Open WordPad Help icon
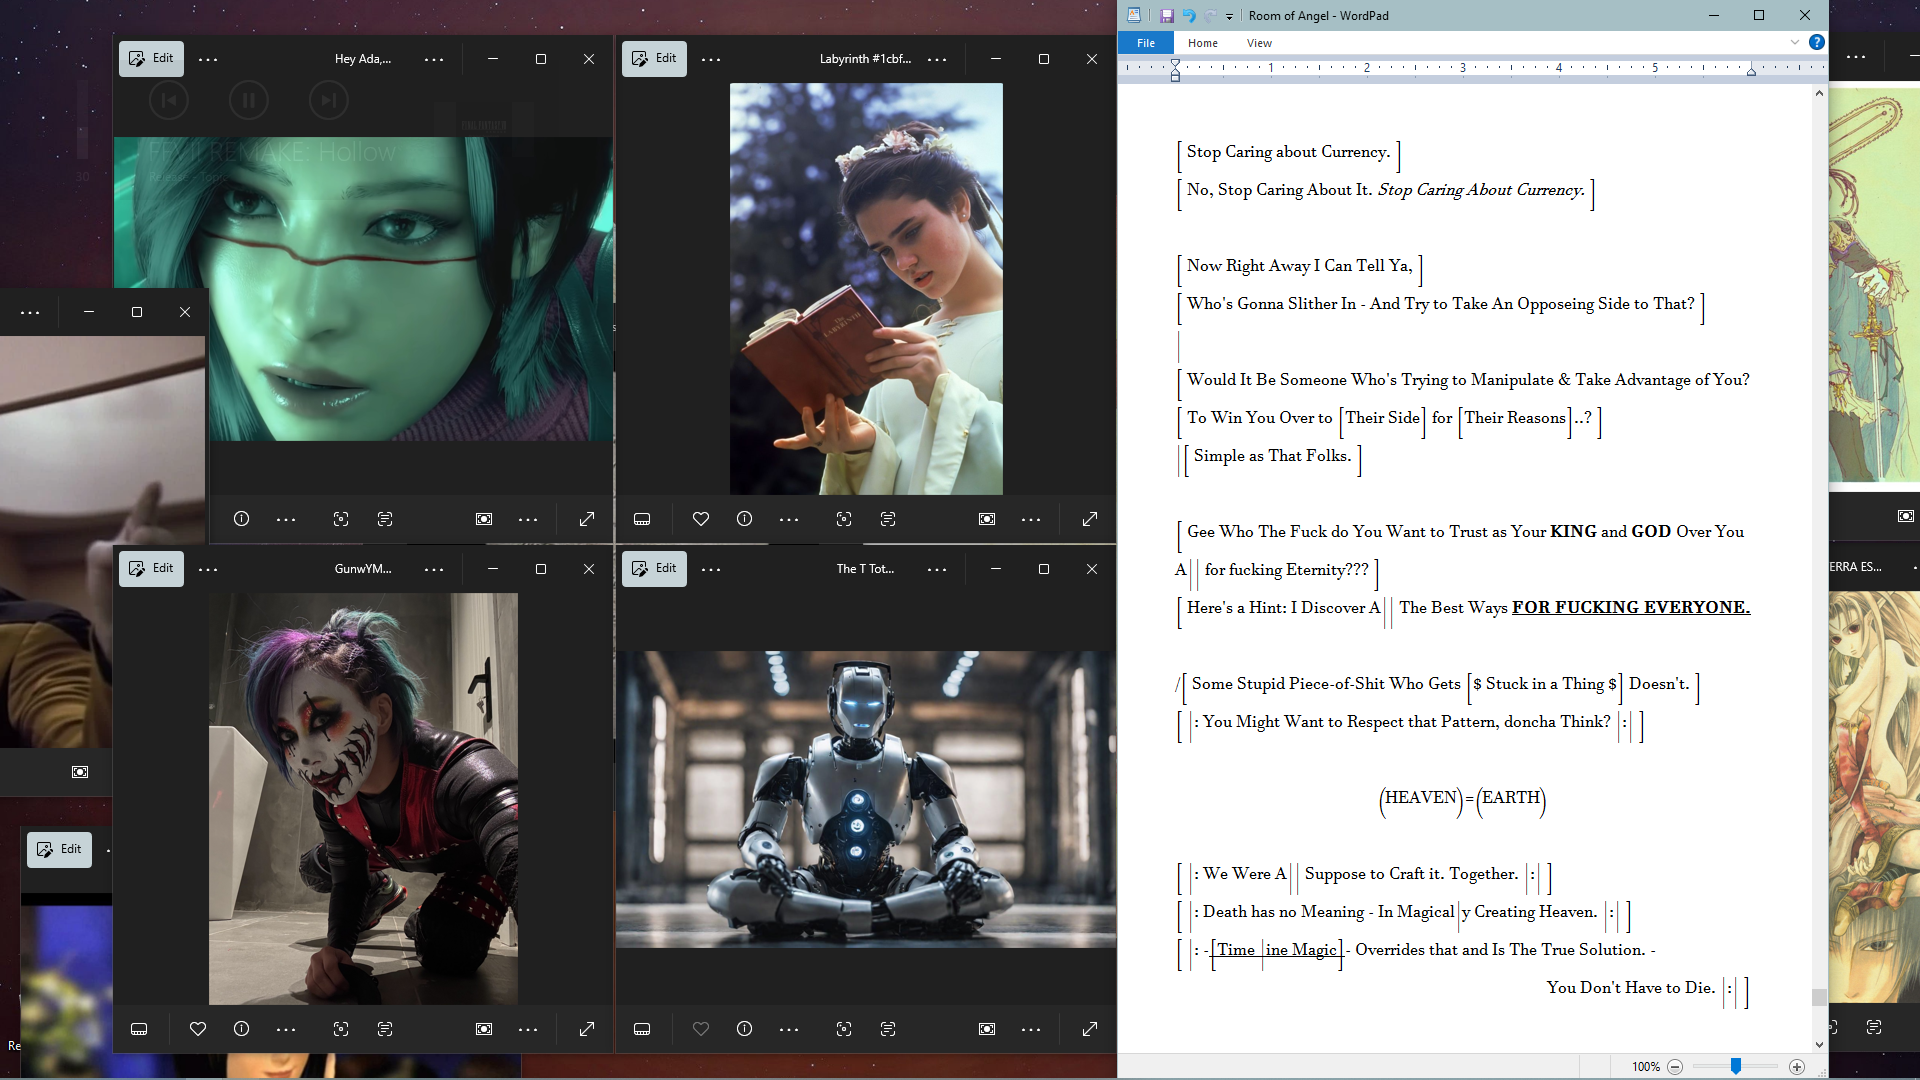The width and height of the screenshot is (1920, 1080). click(1817, 42)
